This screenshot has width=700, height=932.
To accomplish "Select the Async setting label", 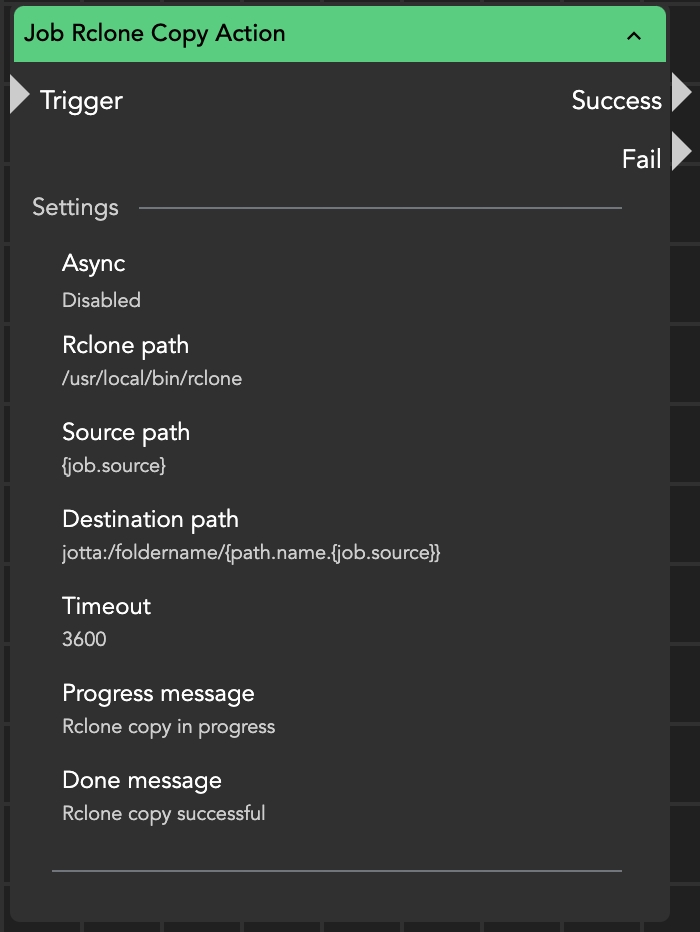I will pos(94,264).
